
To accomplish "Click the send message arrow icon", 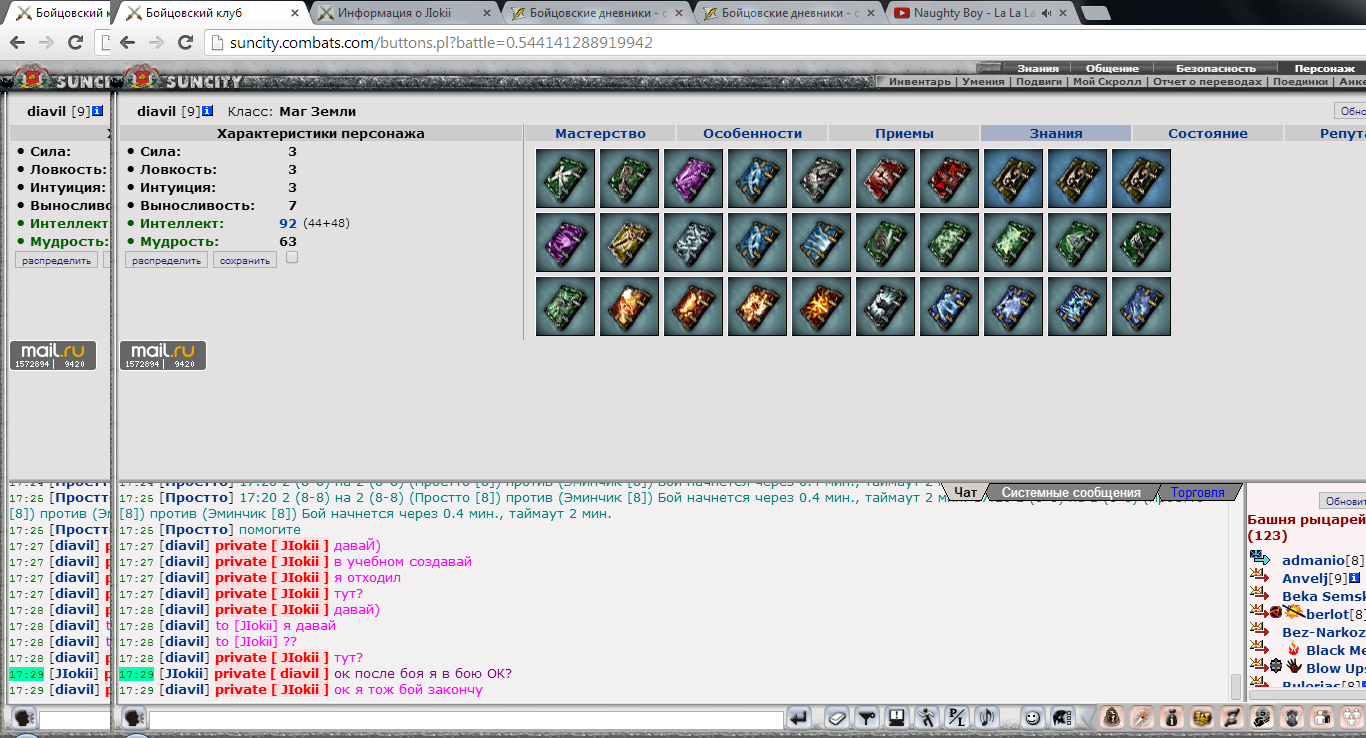I will point(798,717).
